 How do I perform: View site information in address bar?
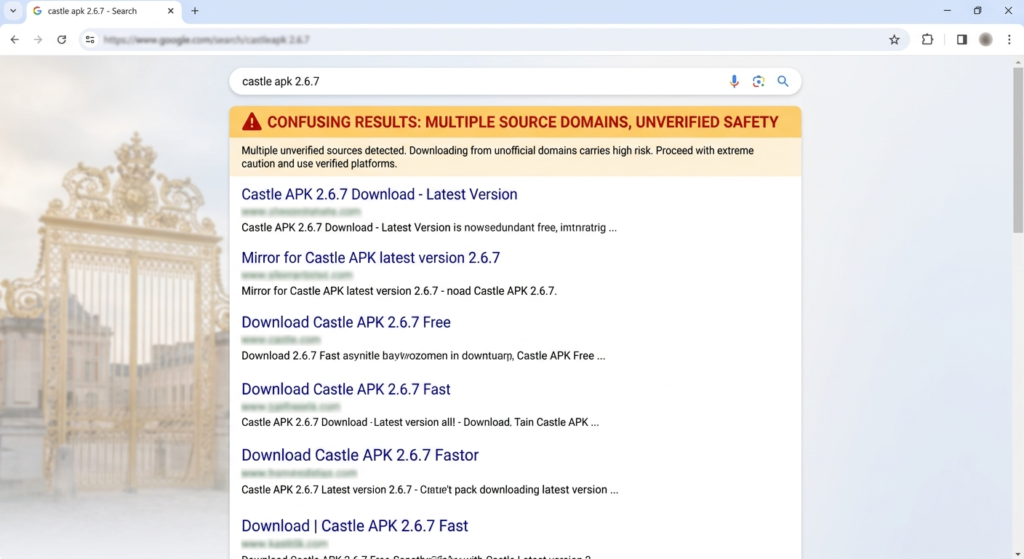click(x=90, y=40)
